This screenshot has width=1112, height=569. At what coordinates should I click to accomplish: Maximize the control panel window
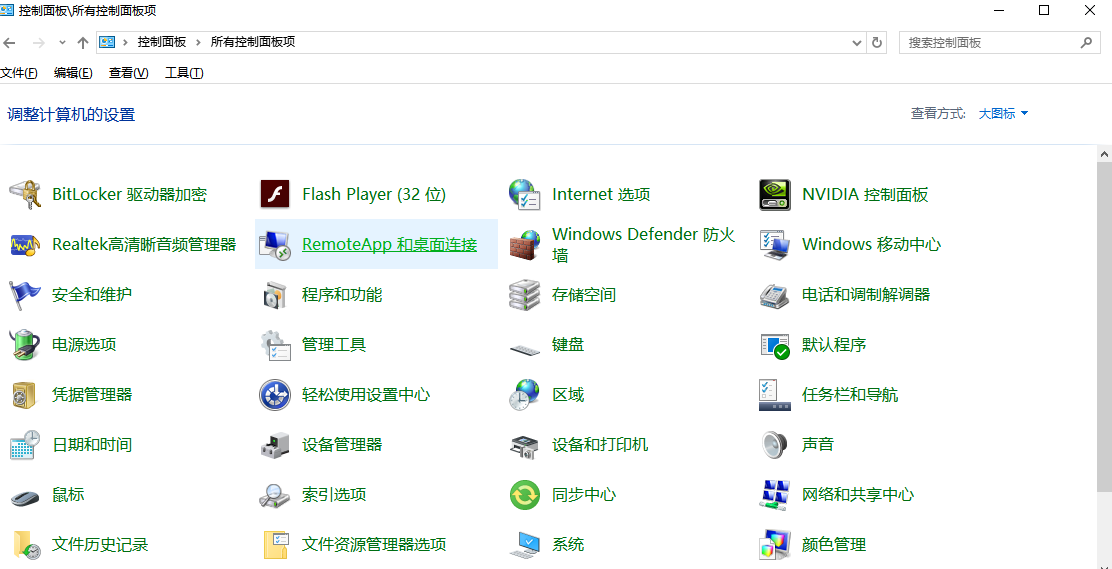pyautogui.click(x=1044, y=10)
